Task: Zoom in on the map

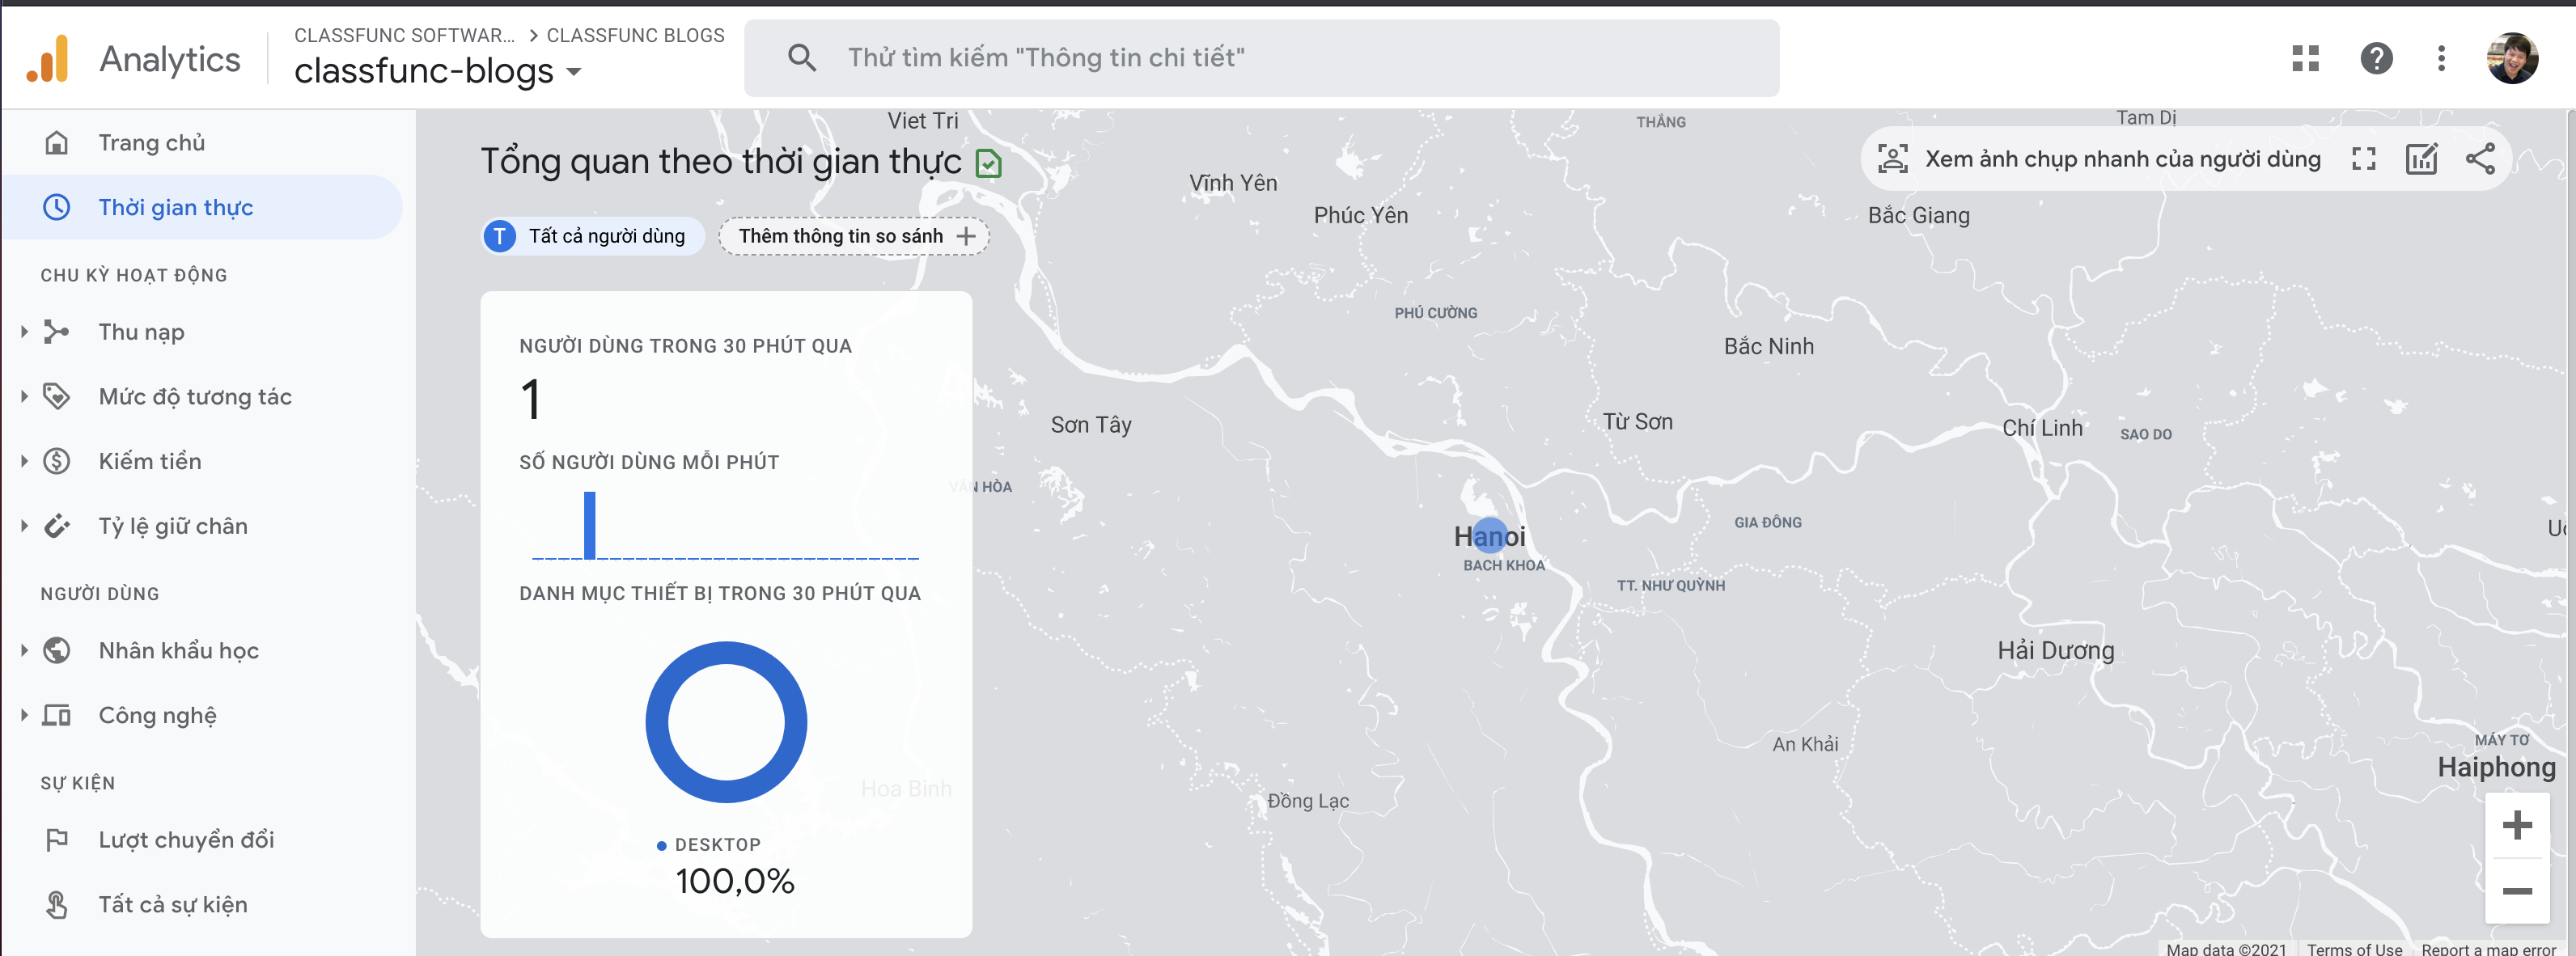Action: [x=2516, y=825]
